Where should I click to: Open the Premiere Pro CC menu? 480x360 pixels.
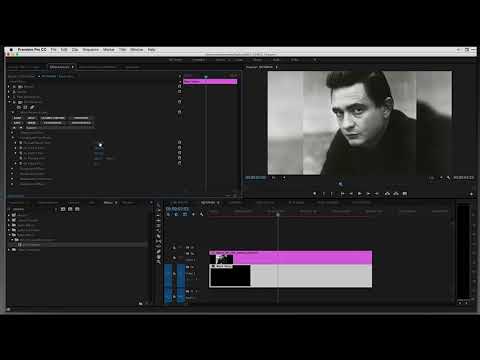(32, 49)
